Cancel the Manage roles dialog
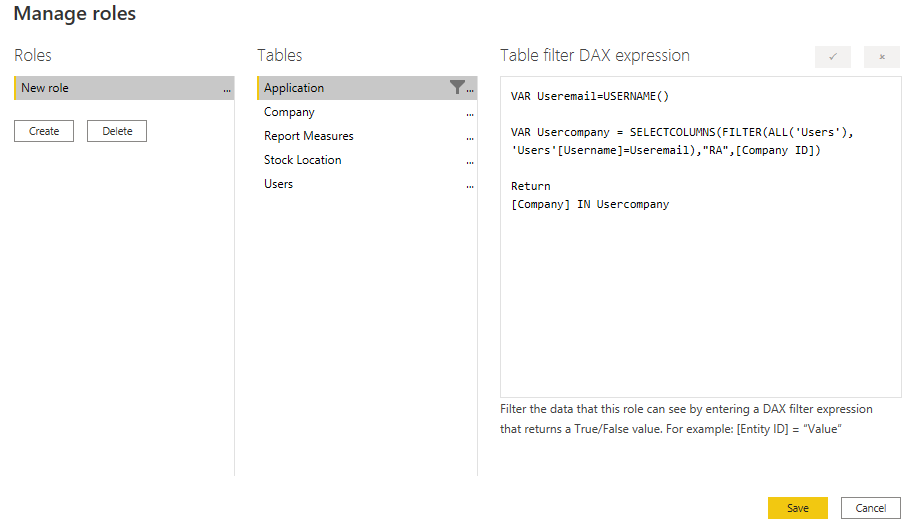 tap(871, 508)
